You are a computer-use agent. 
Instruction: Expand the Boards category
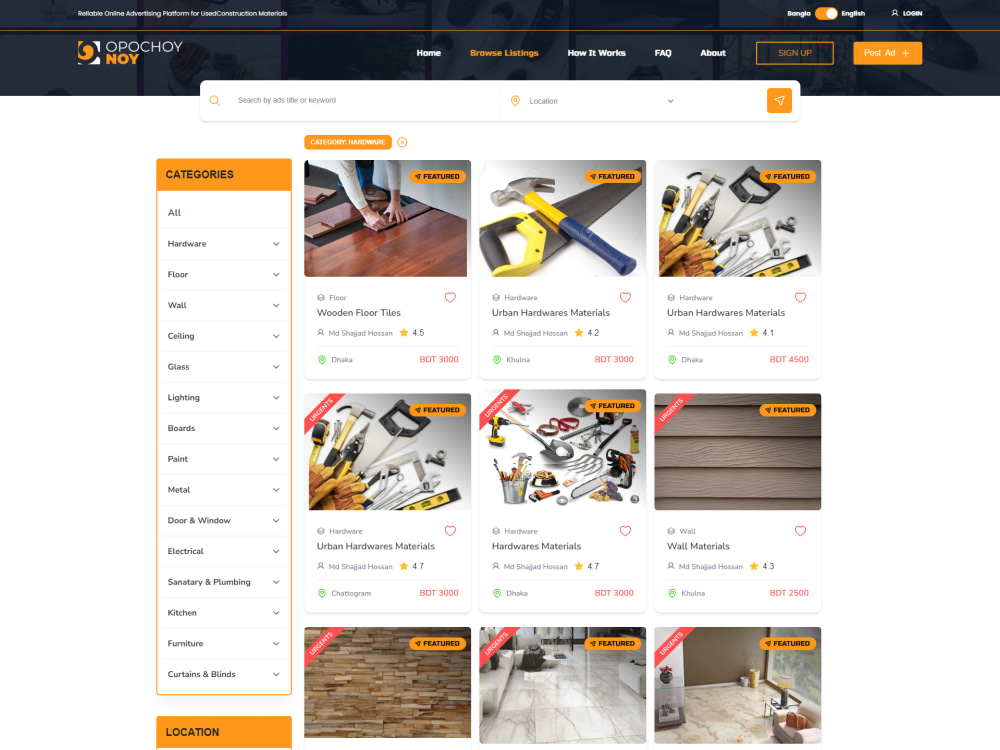point(276,429)
